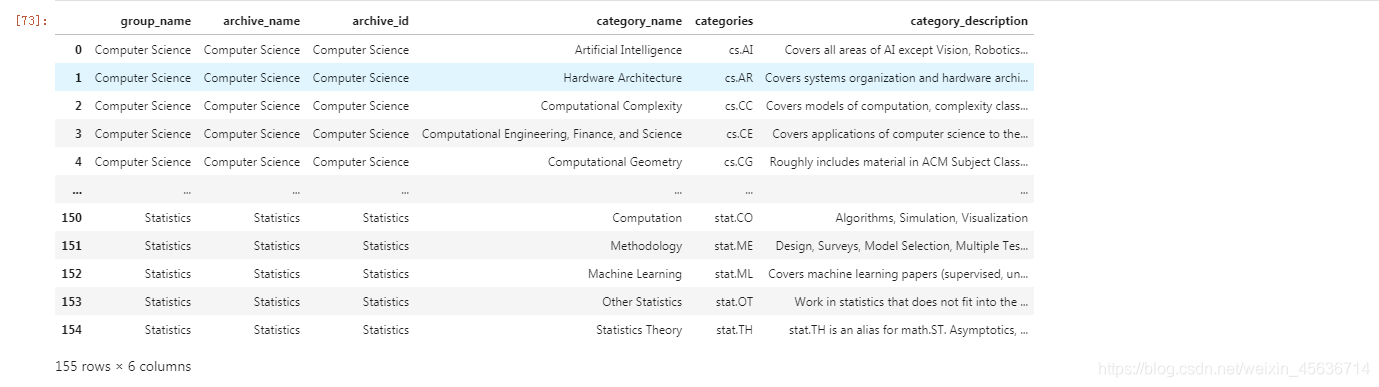The image size is (1379, 387).
Task: Click row index 154
Action: click(x=72, y=330)
